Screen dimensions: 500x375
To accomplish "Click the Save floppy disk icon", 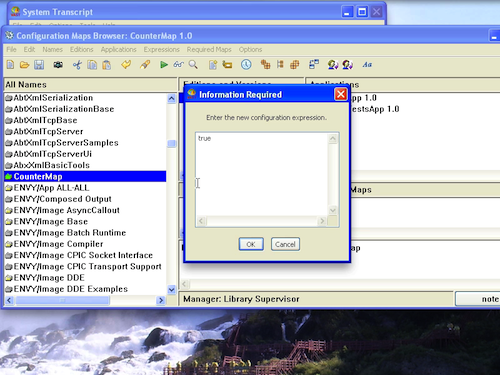I will 39,64.
